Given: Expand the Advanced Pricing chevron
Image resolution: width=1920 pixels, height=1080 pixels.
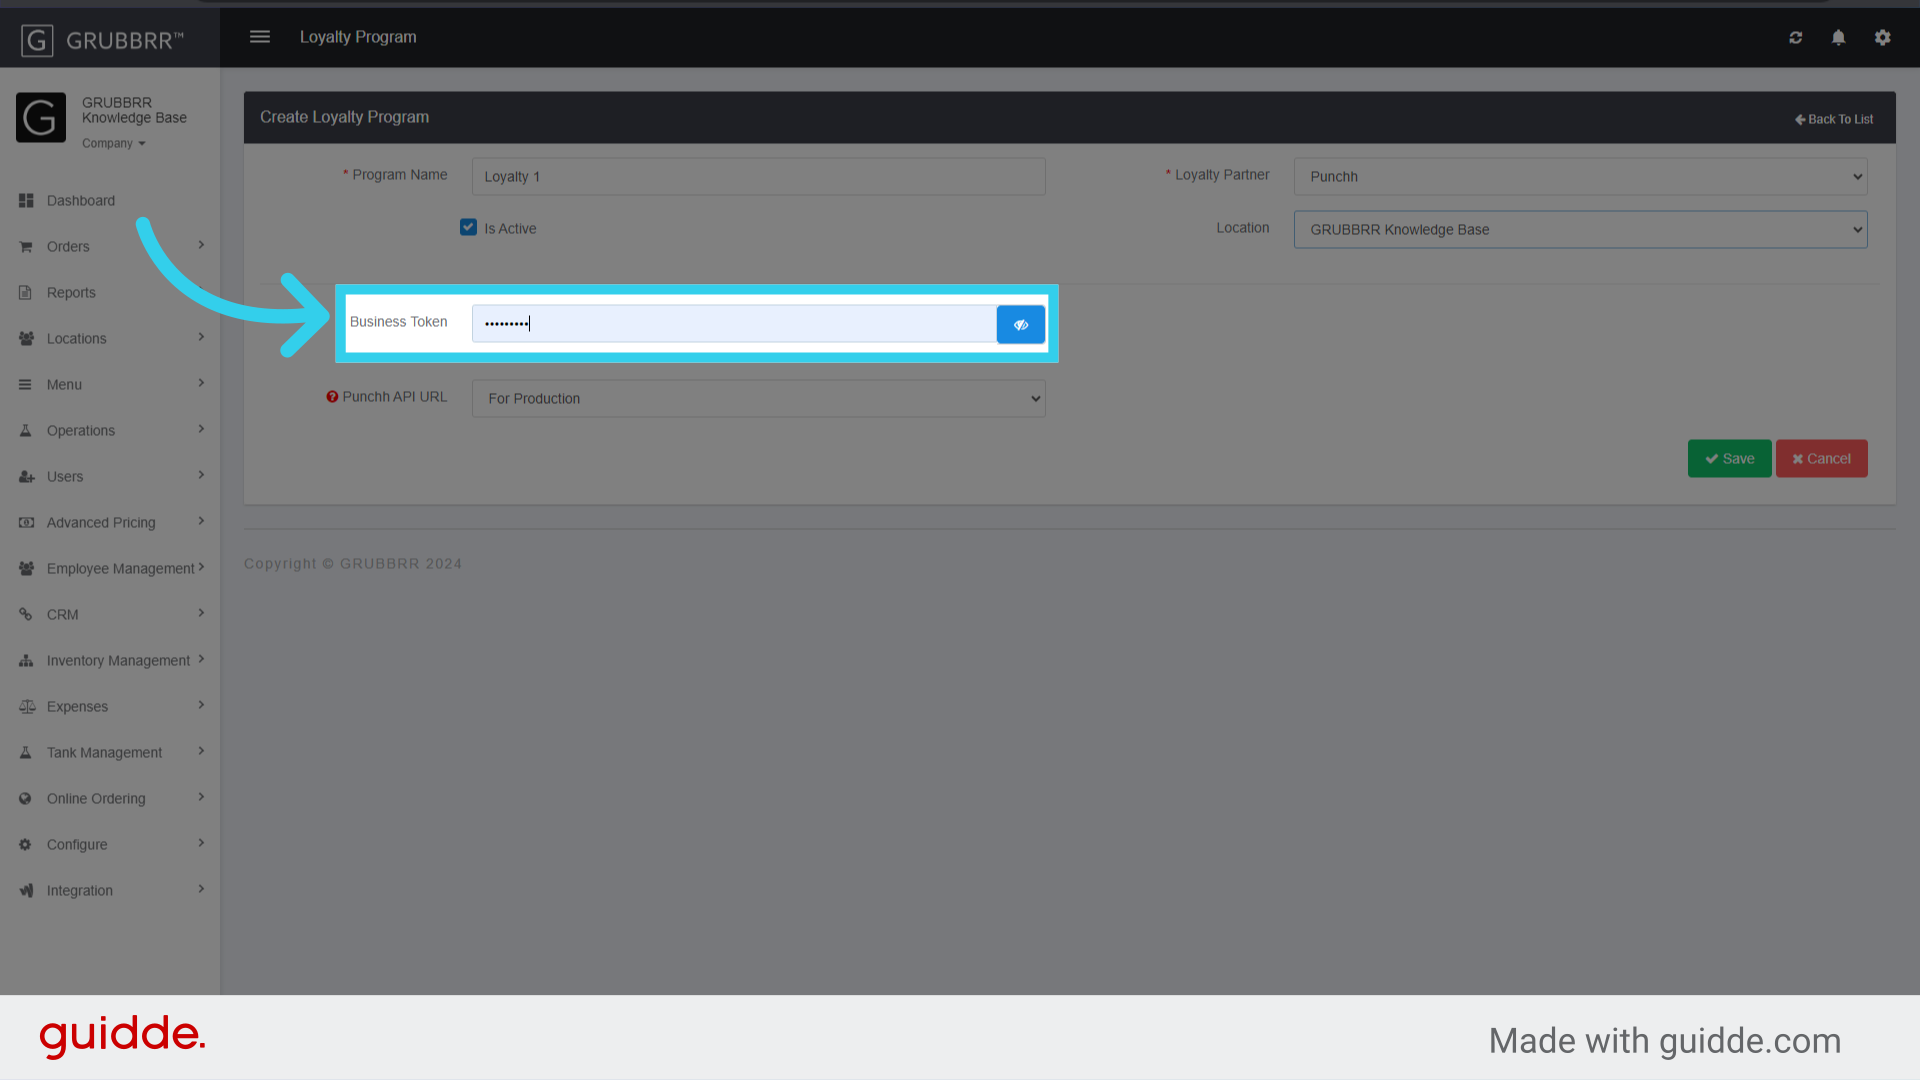Looking at the screenshot, I should coord(201,521).
